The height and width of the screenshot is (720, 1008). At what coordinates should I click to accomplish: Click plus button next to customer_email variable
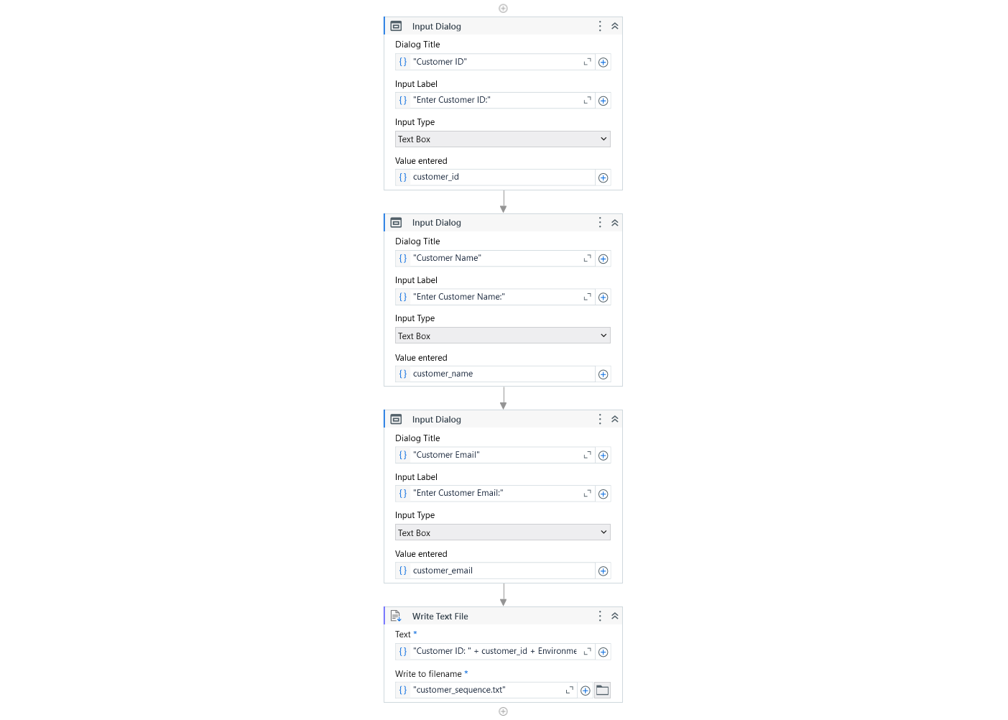pos(603,571)
